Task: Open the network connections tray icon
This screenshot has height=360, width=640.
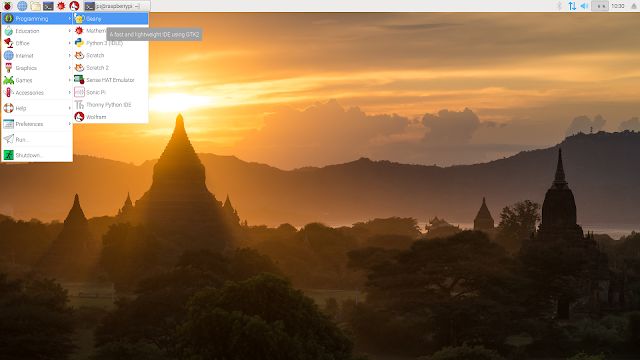Action: click(572, 6)
